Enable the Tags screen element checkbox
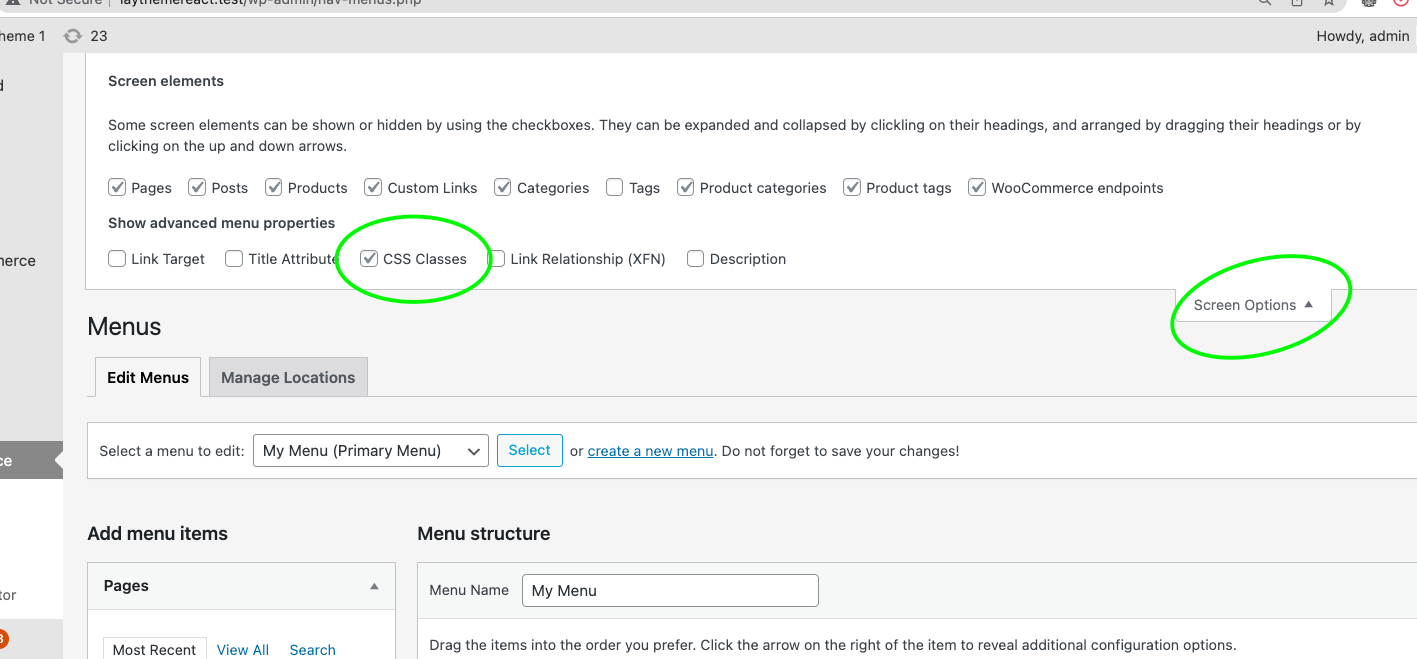This screenshot has height=659, width=1417. click(x=615, y=188)
